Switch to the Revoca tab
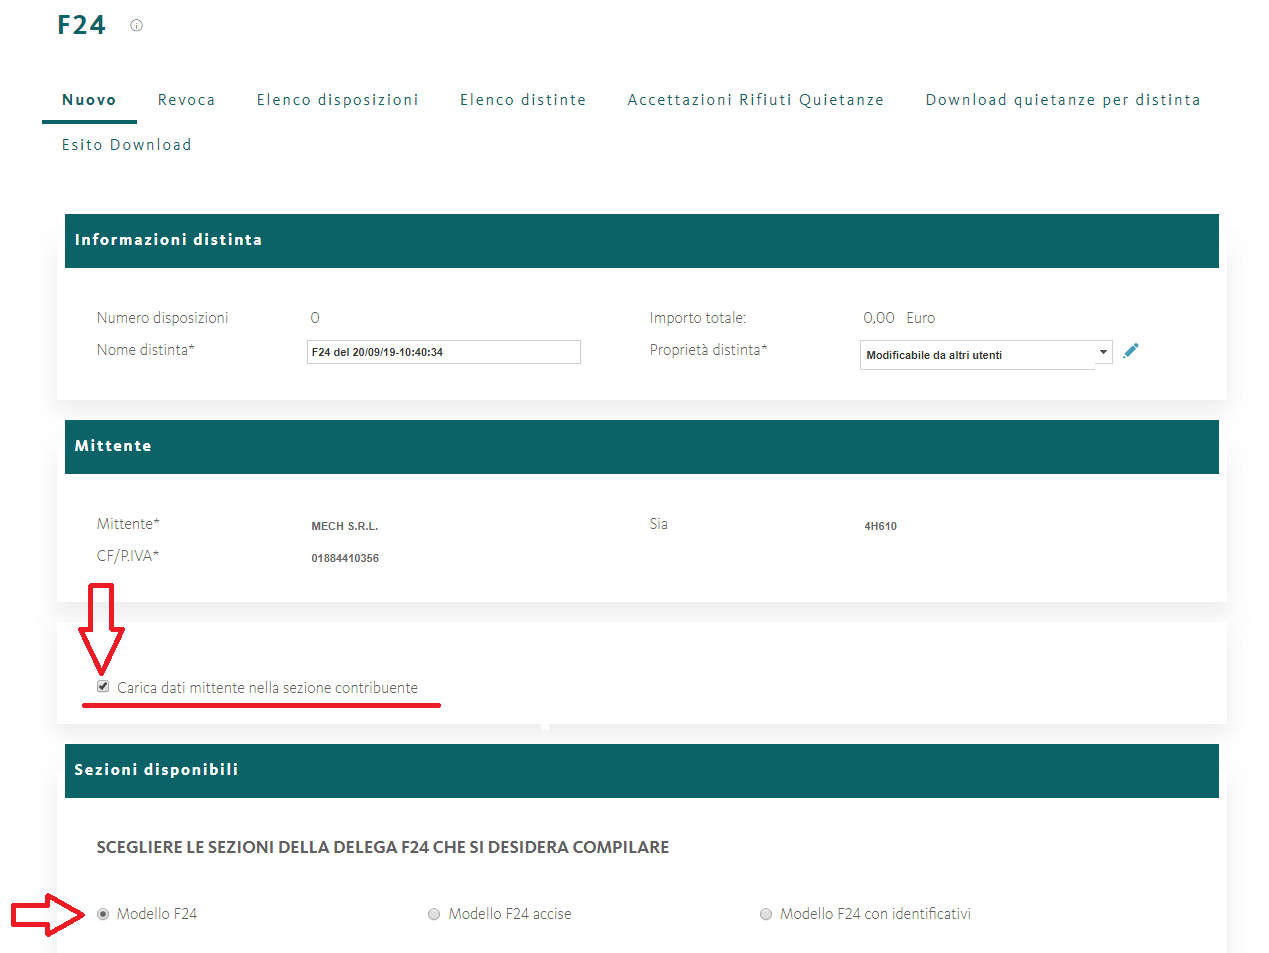1269x953 pixels. 186,100
